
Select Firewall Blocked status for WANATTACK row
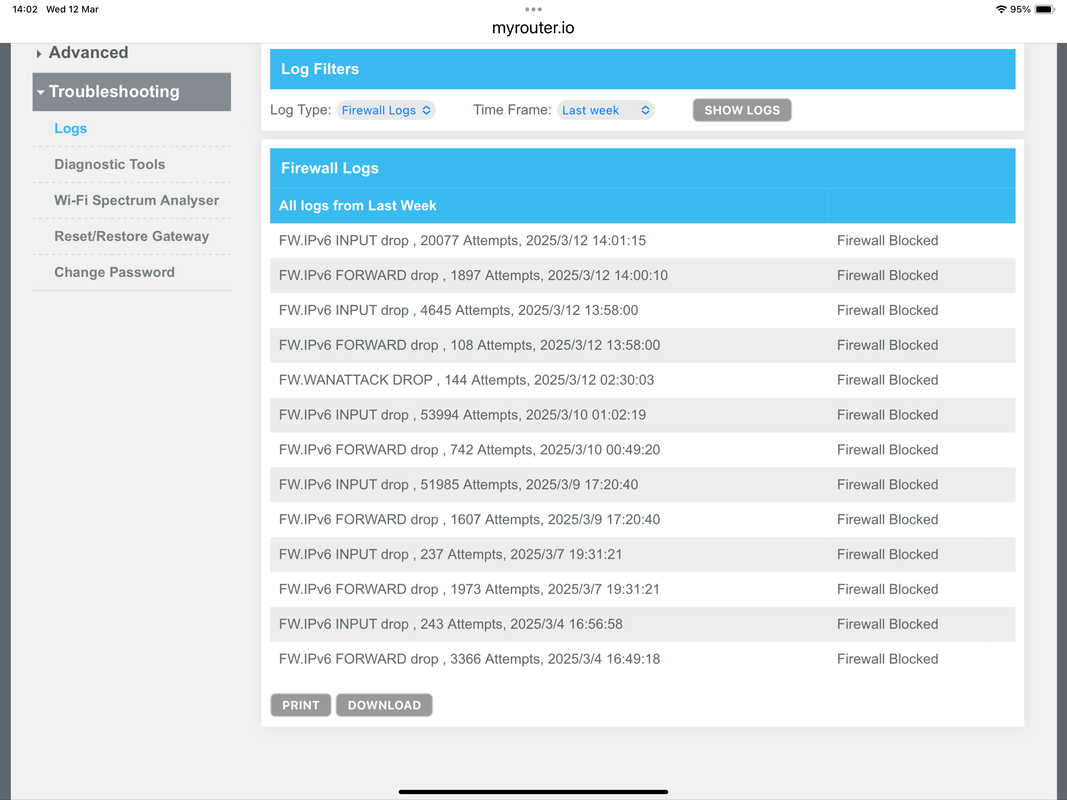click(887, 380)
